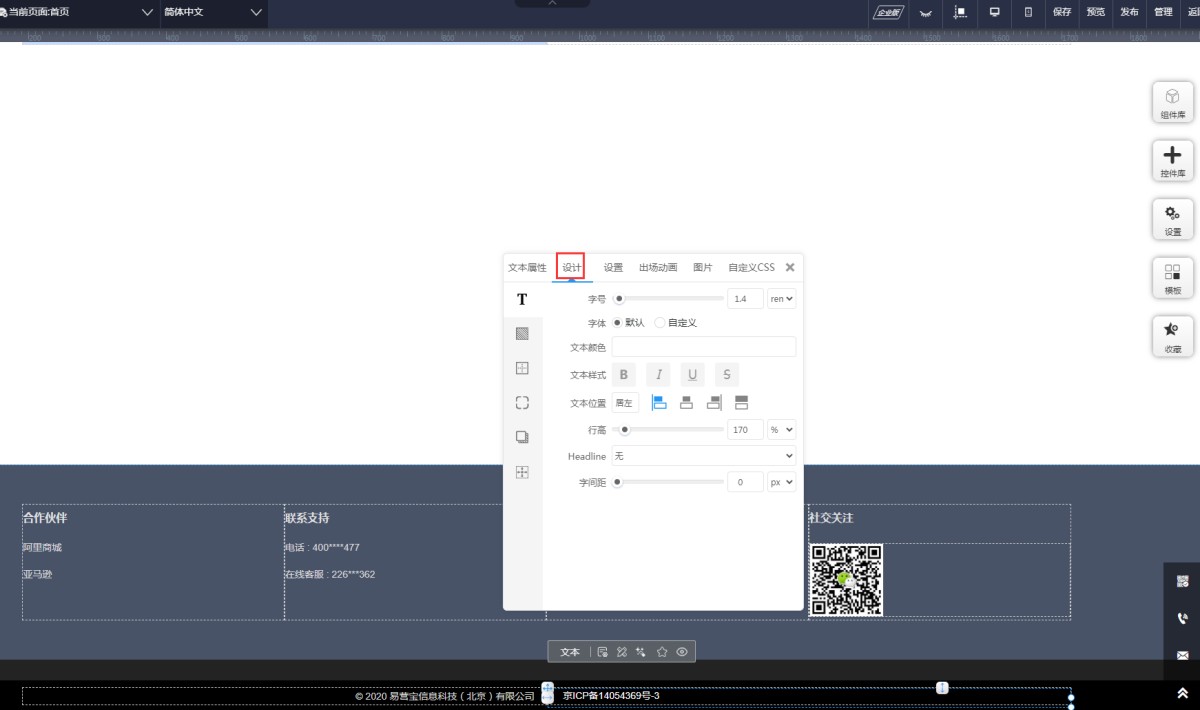Switch to the 出场动画 tab
Screen dimensions: 1200x710
(x=658, y=268)
